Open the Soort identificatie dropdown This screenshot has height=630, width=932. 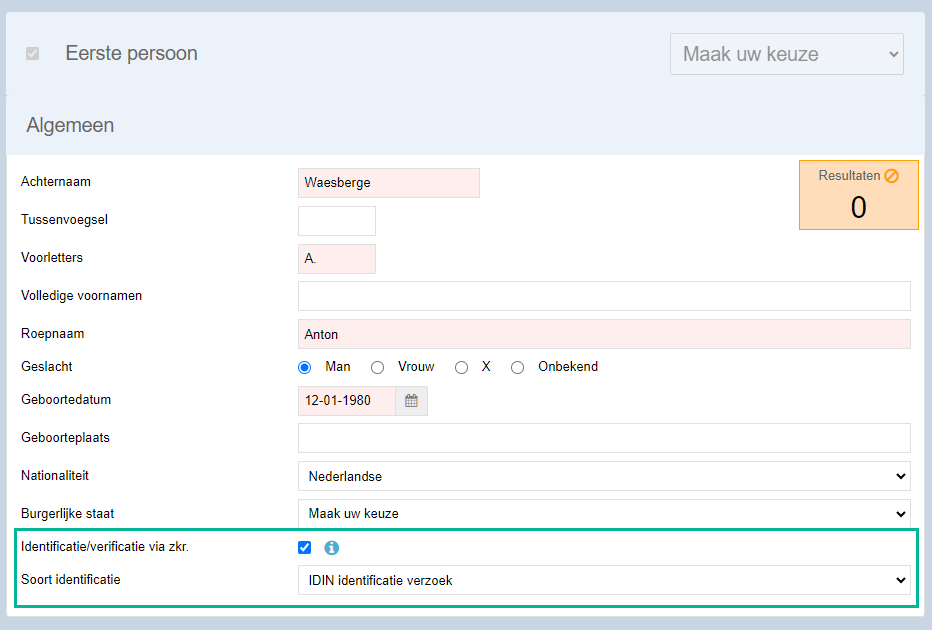click(604, 580)
